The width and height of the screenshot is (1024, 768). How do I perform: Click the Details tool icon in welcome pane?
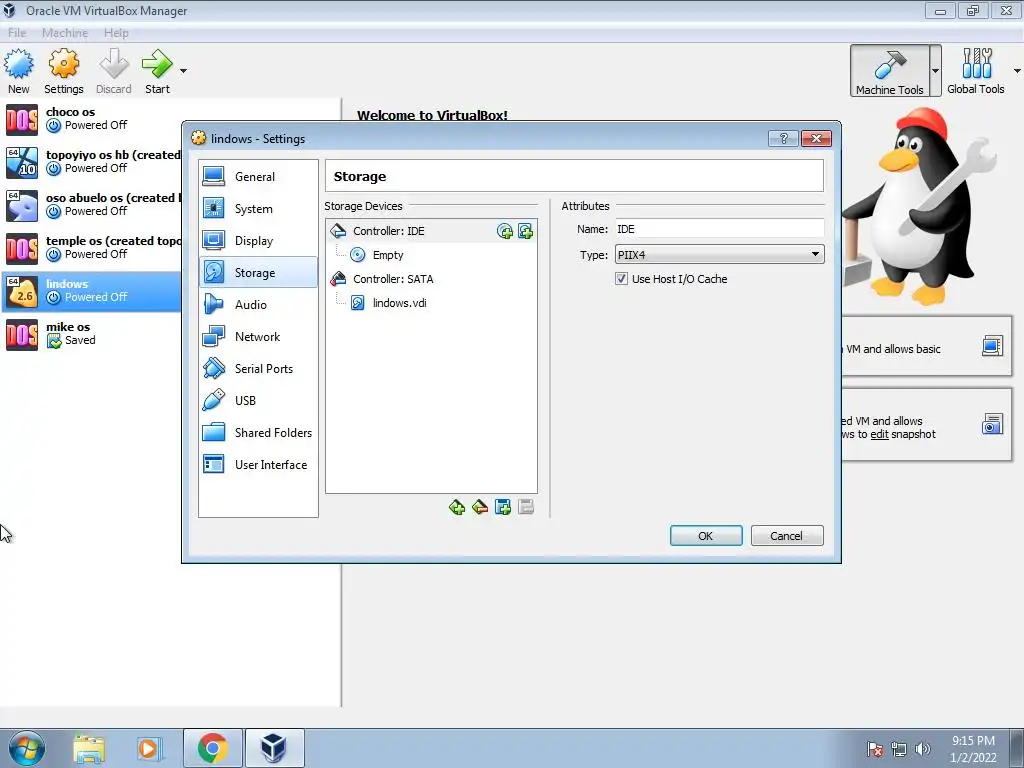(992, 345)
